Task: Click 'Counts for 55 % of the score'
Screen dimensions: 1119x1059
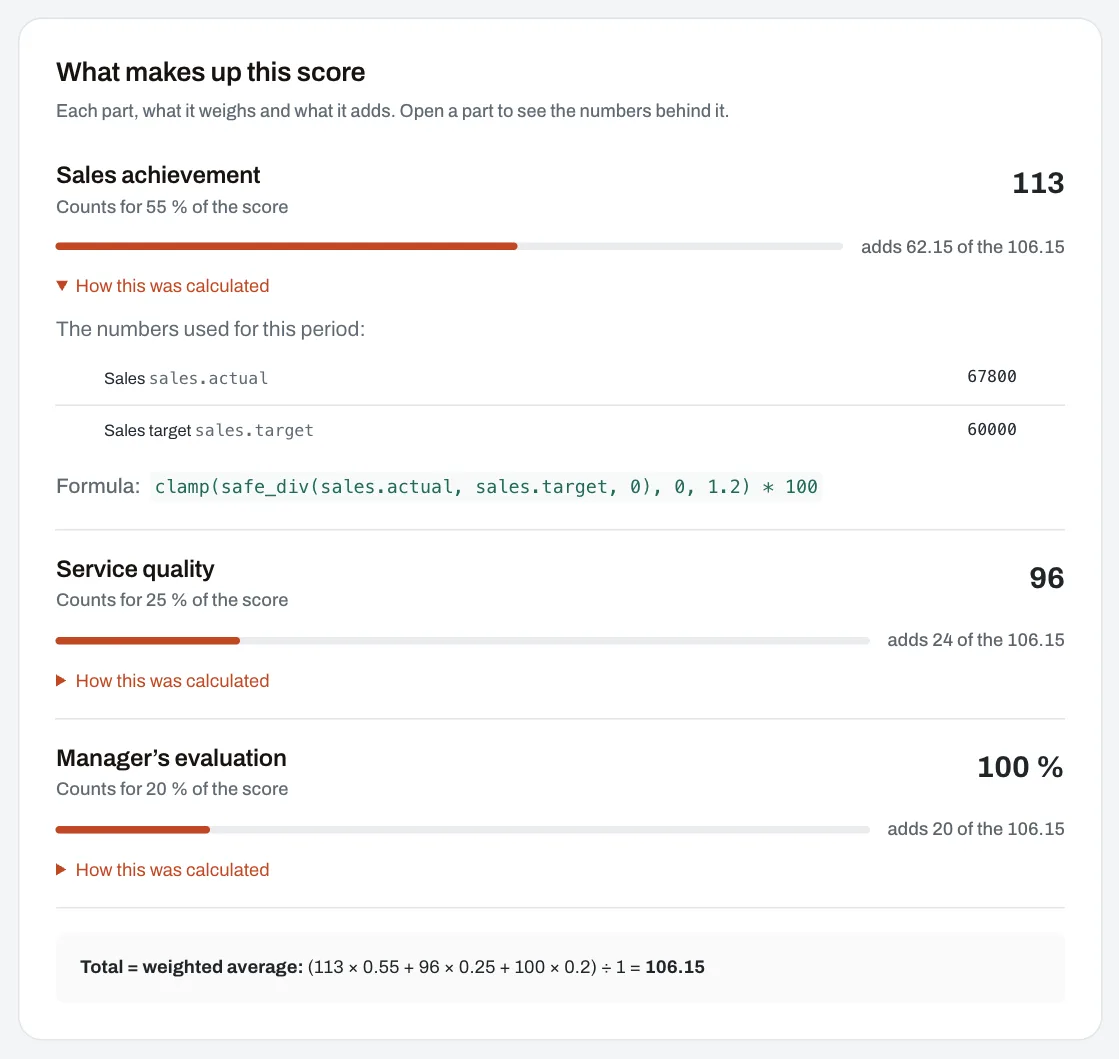Action: coord(172,207)
